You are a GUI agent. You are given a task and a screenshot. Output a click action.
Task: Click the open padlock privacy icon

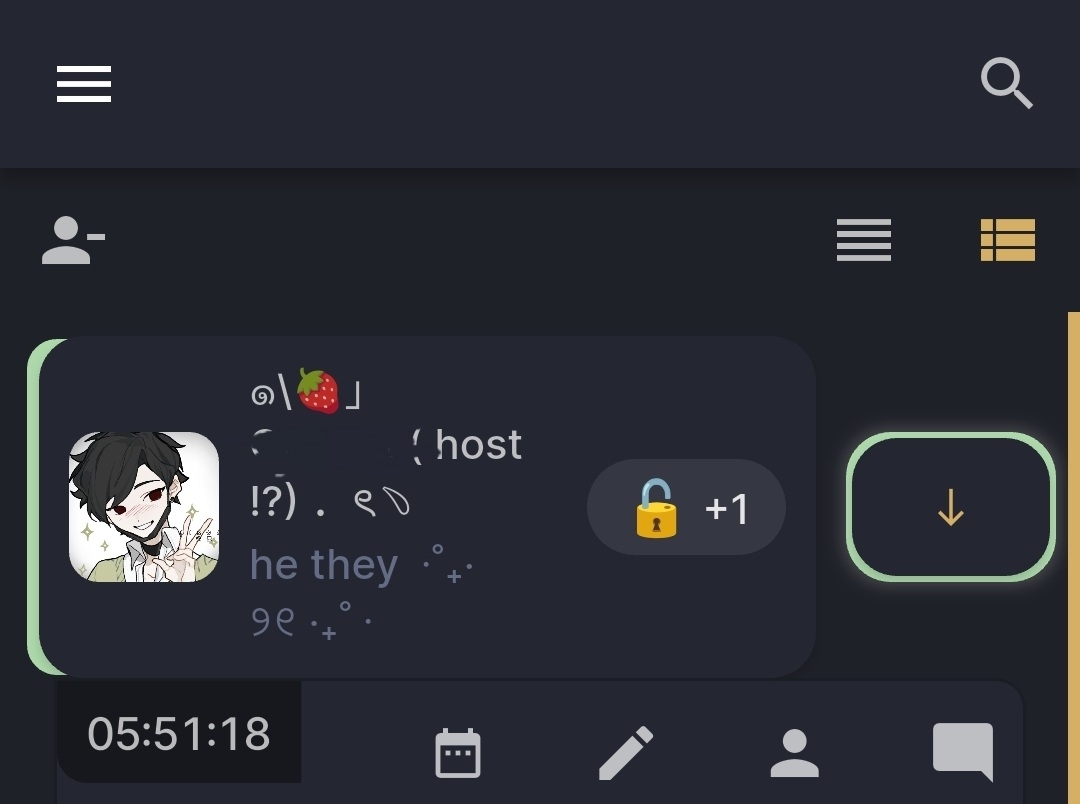(x=656, y=508)
